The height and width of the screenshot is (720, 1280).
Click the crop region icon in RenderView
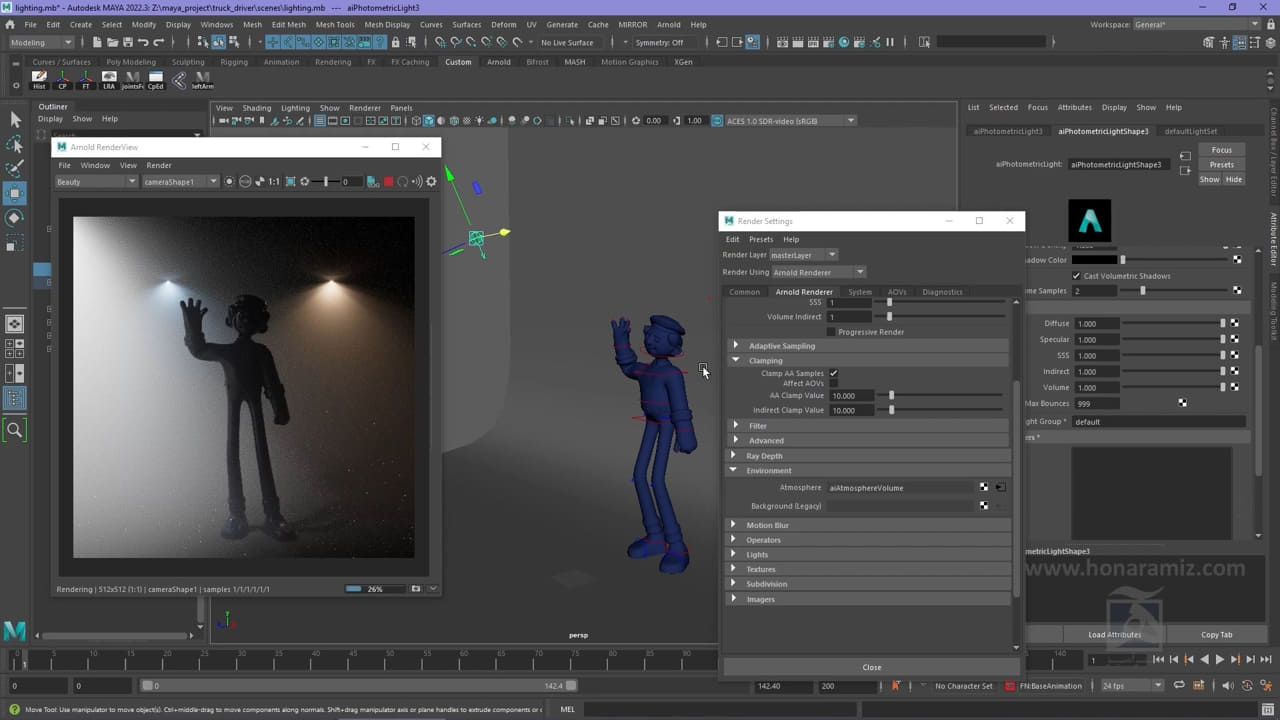pos(290,182)
